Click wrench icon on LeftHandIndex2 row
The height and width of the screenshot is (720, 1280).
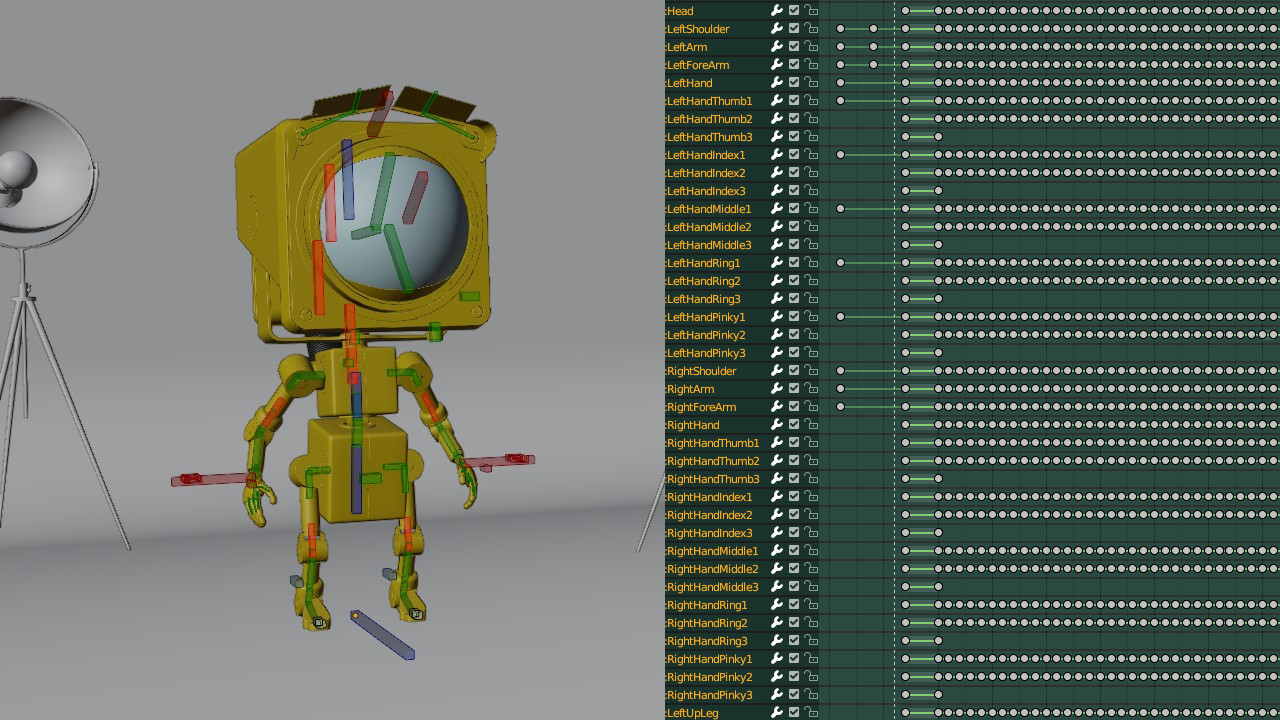[776, 172]
